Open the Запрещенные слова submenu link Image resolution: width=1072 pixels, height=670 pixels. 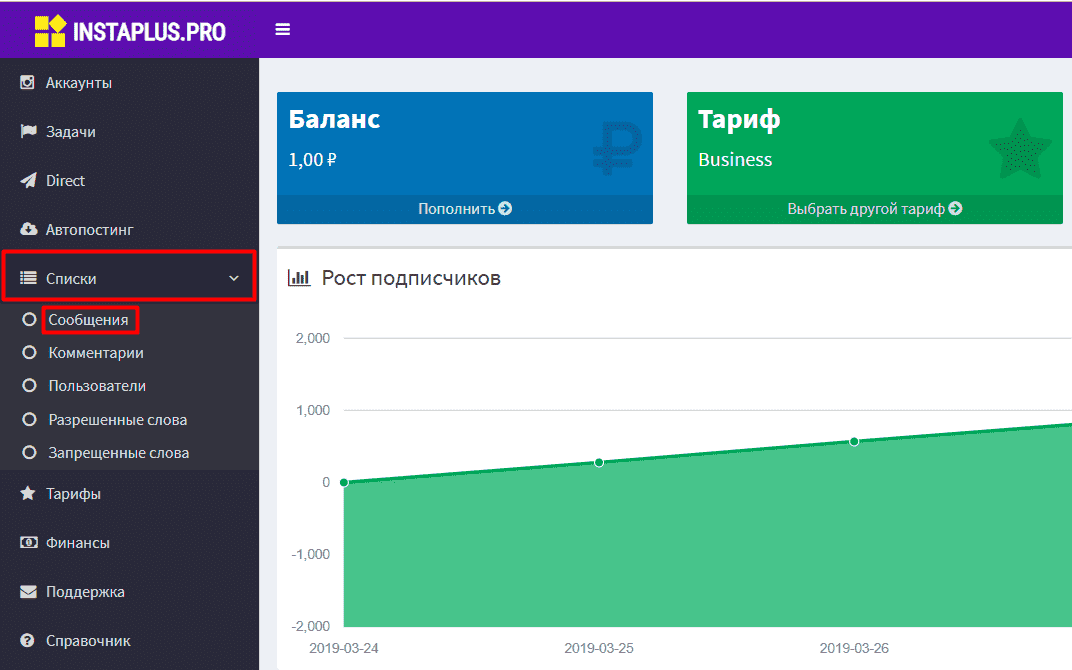click(118, 453)
